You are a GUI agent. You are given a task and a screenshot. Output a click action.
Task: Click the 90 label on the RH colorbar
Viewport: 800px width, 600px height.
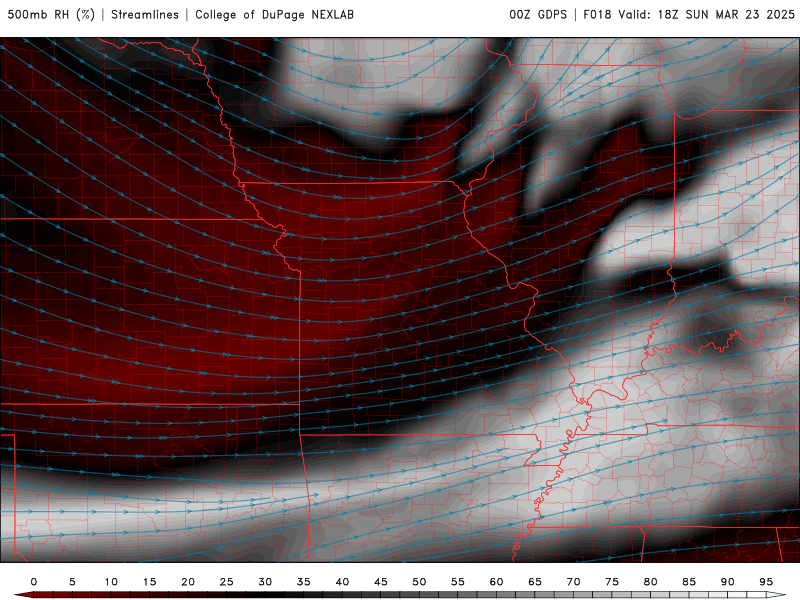click(x=727, y=582)
